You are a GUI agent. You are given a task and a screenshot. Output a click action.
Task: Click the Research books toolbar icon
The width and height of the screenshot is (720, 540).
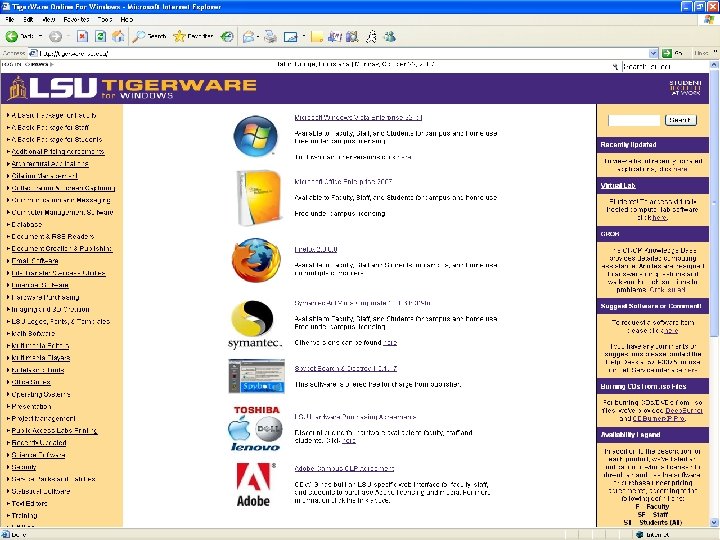(x=352, y=36)
